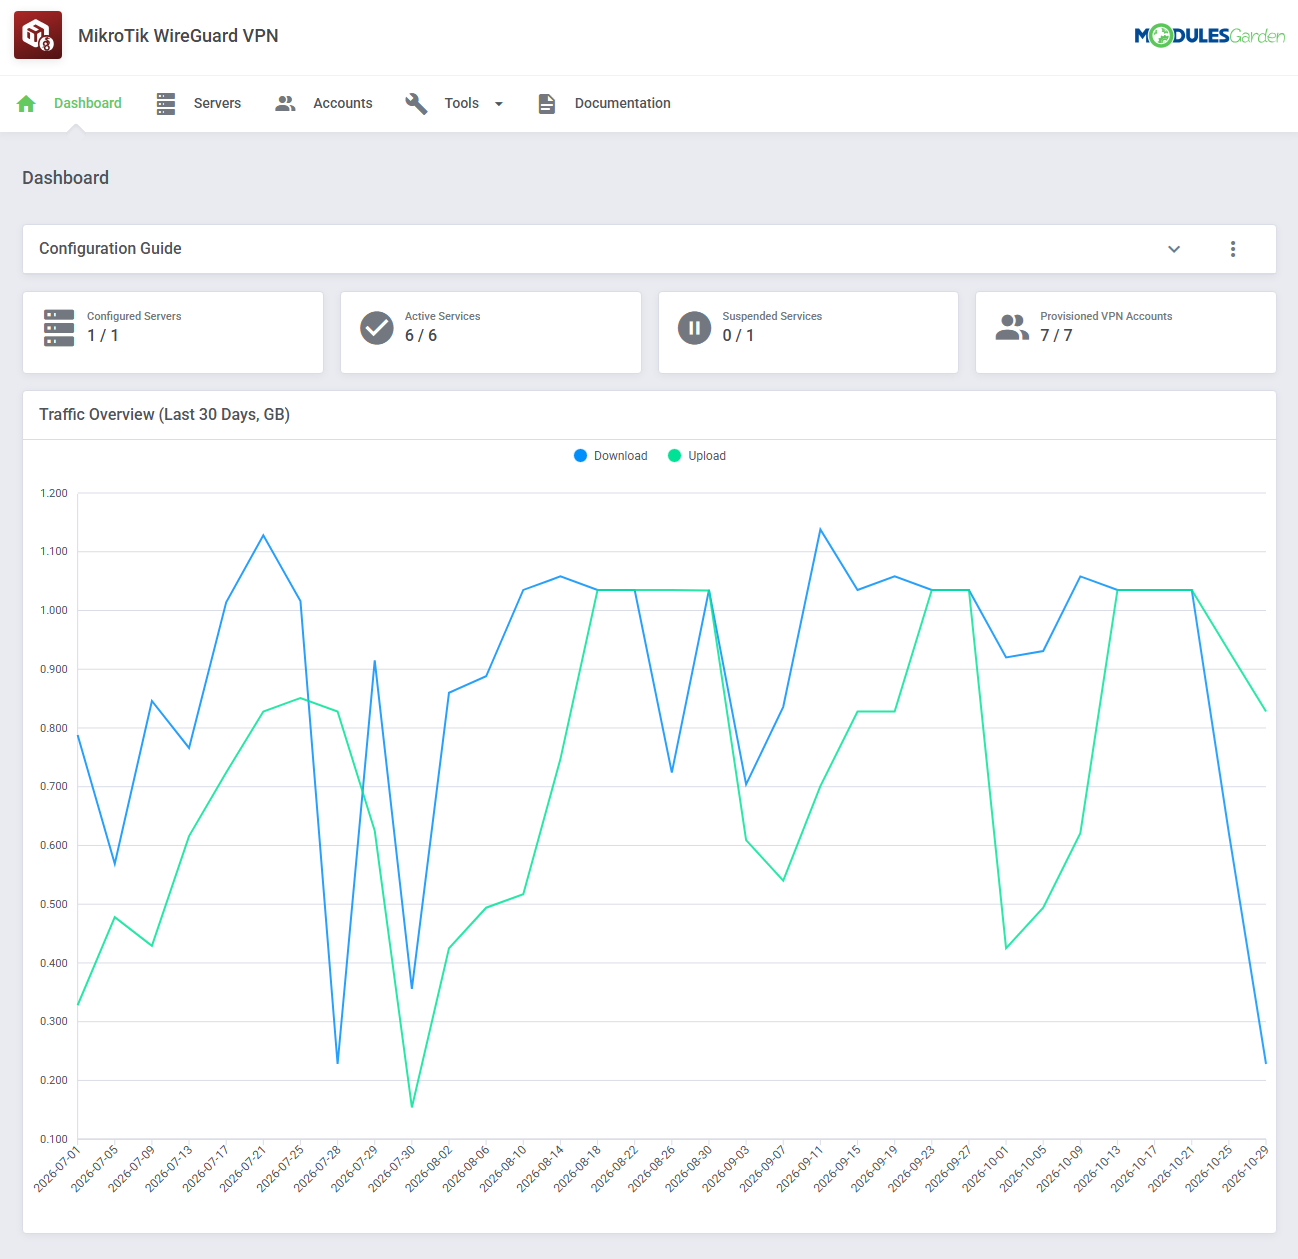Select the Provisioned VPN Accounts value 7 / 7

1057,336
